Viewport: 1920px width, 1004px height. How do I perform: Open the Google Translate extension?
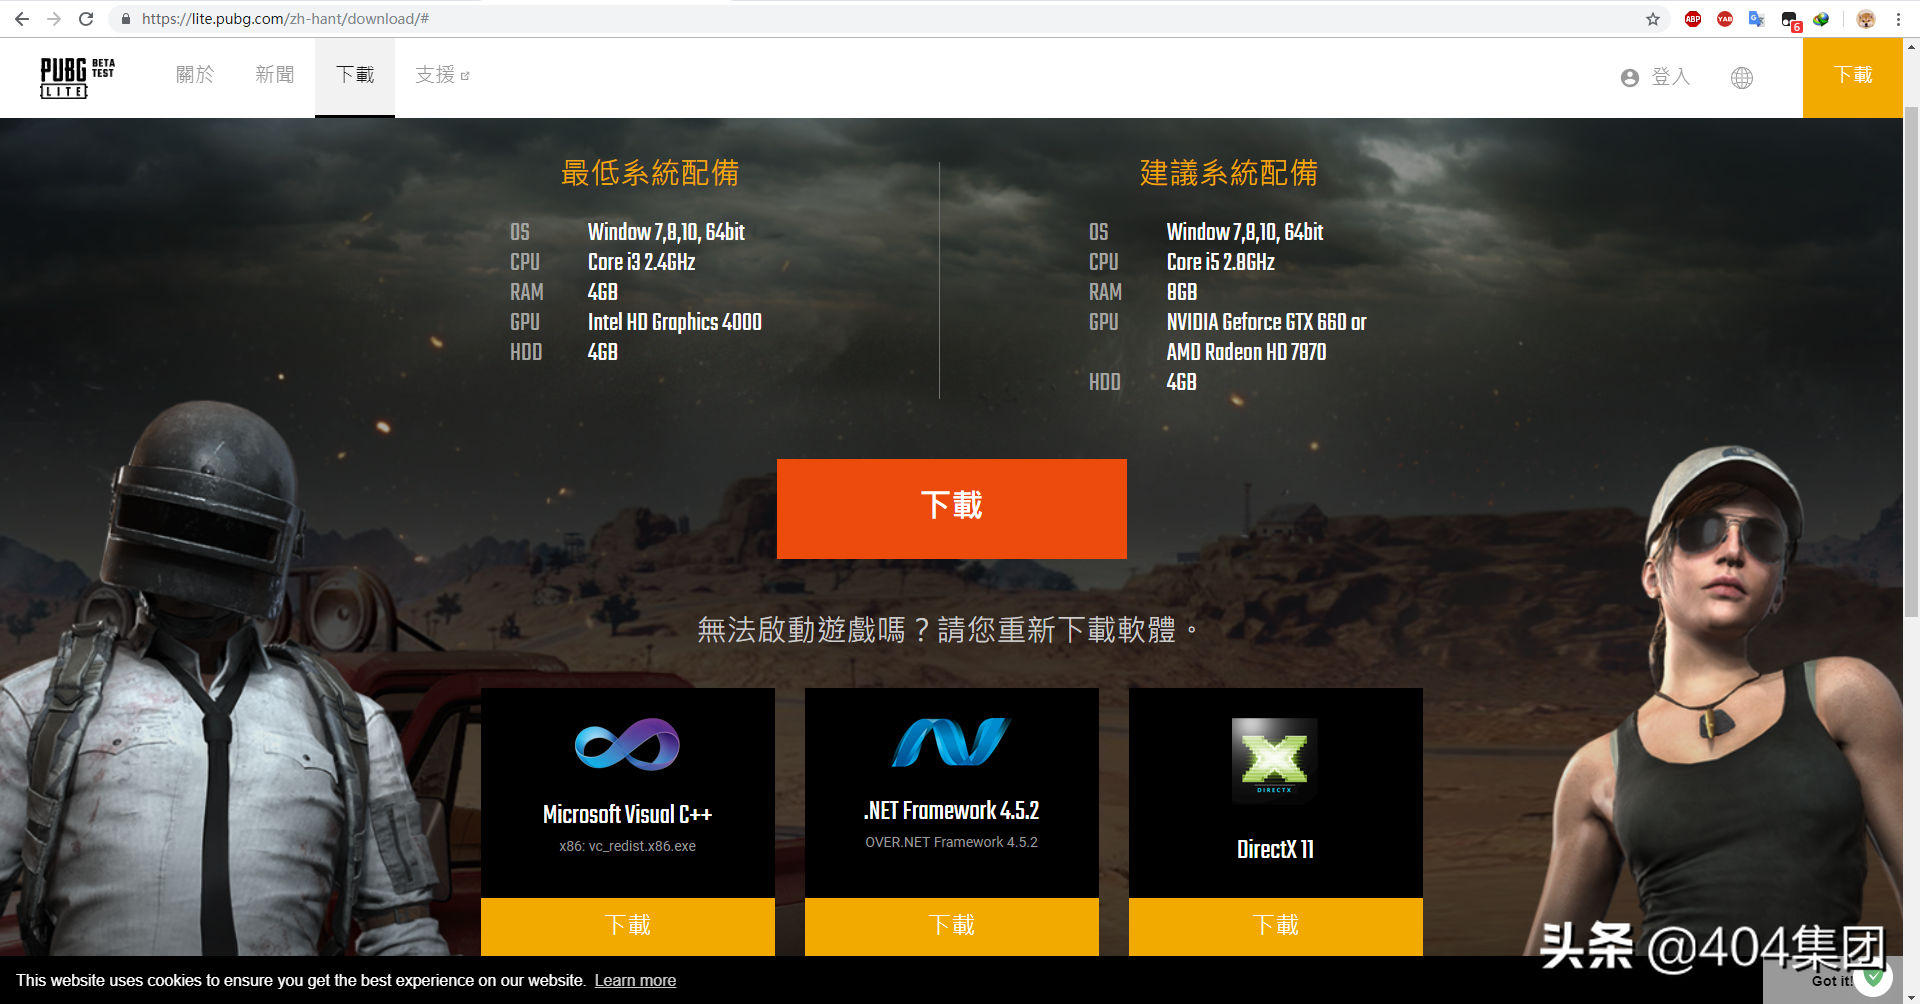coord(1757,19)
